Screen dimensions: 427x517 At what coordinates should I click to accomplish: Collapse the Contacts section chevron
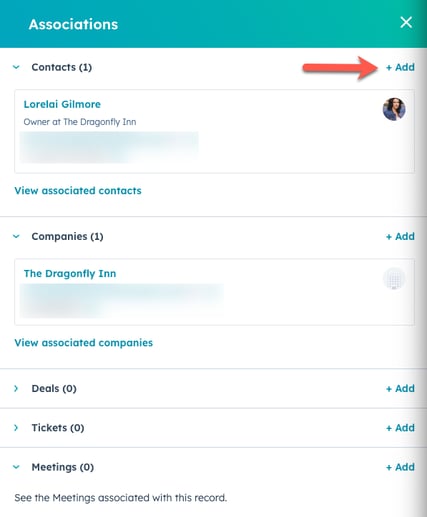(x=16, y=67)
